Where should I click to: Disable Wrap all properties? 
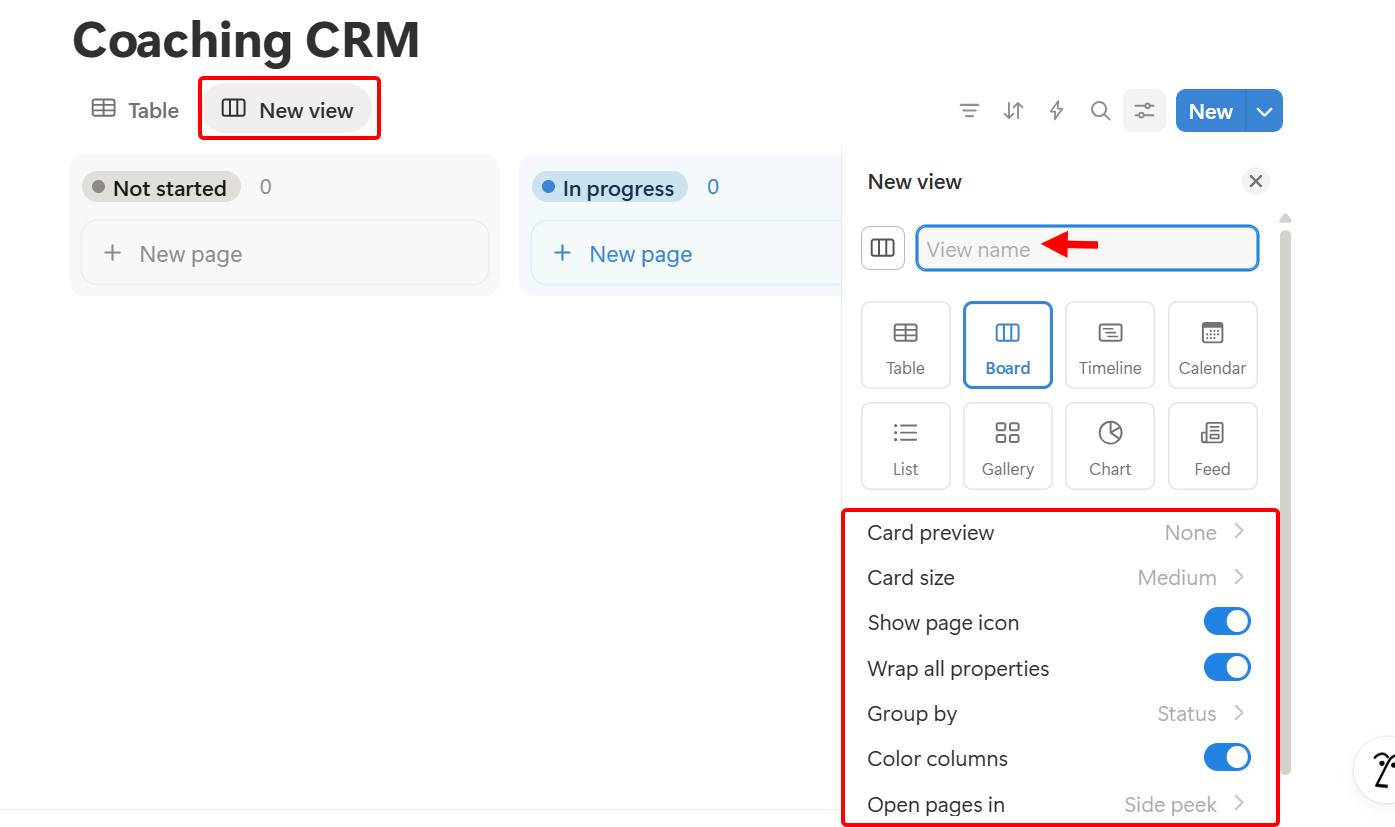pyautogui.click(x=1227, y=667)
